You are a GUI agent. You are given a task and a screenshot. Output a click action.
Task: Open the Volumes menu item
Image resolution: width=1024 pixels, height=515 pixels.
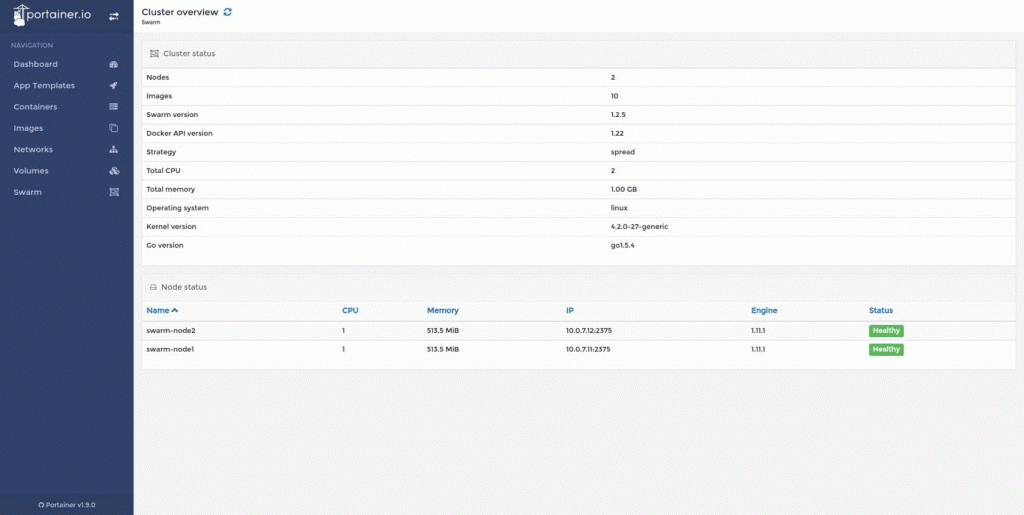[31, 171]
